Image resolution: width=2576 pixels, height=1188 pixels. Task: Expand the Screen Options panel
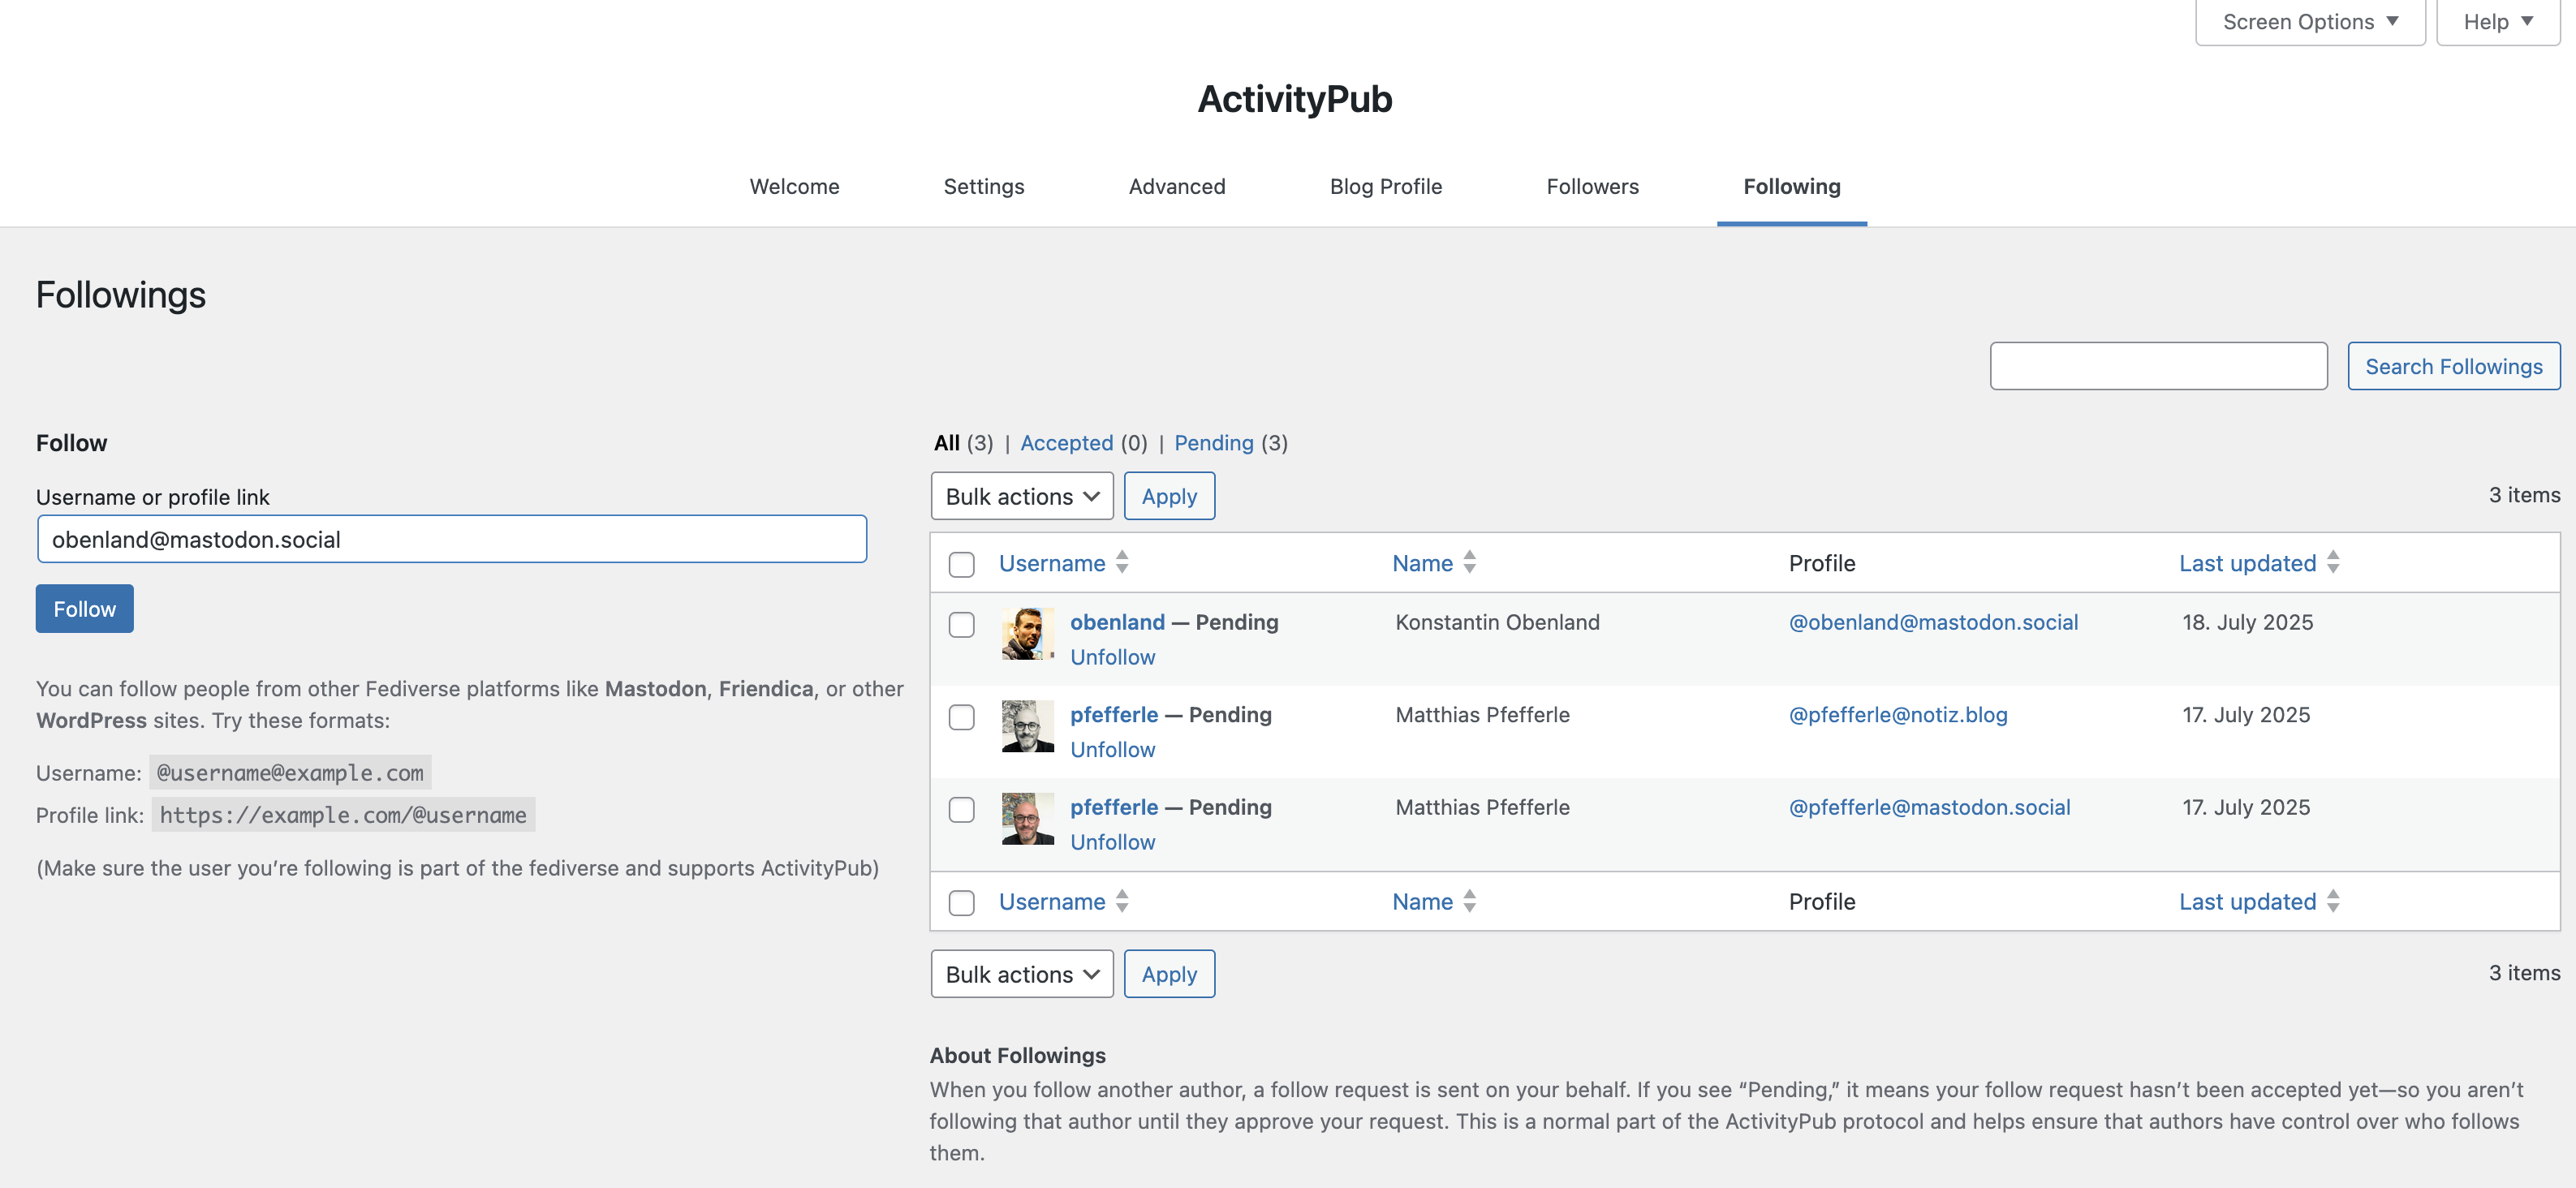coord(2310,22)
